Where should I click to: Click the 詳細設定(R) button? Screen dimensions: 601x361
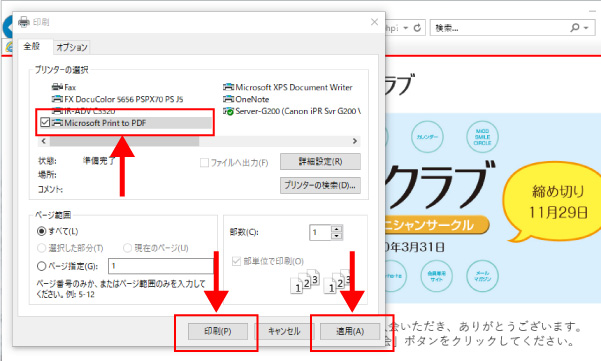click(320, 161)
